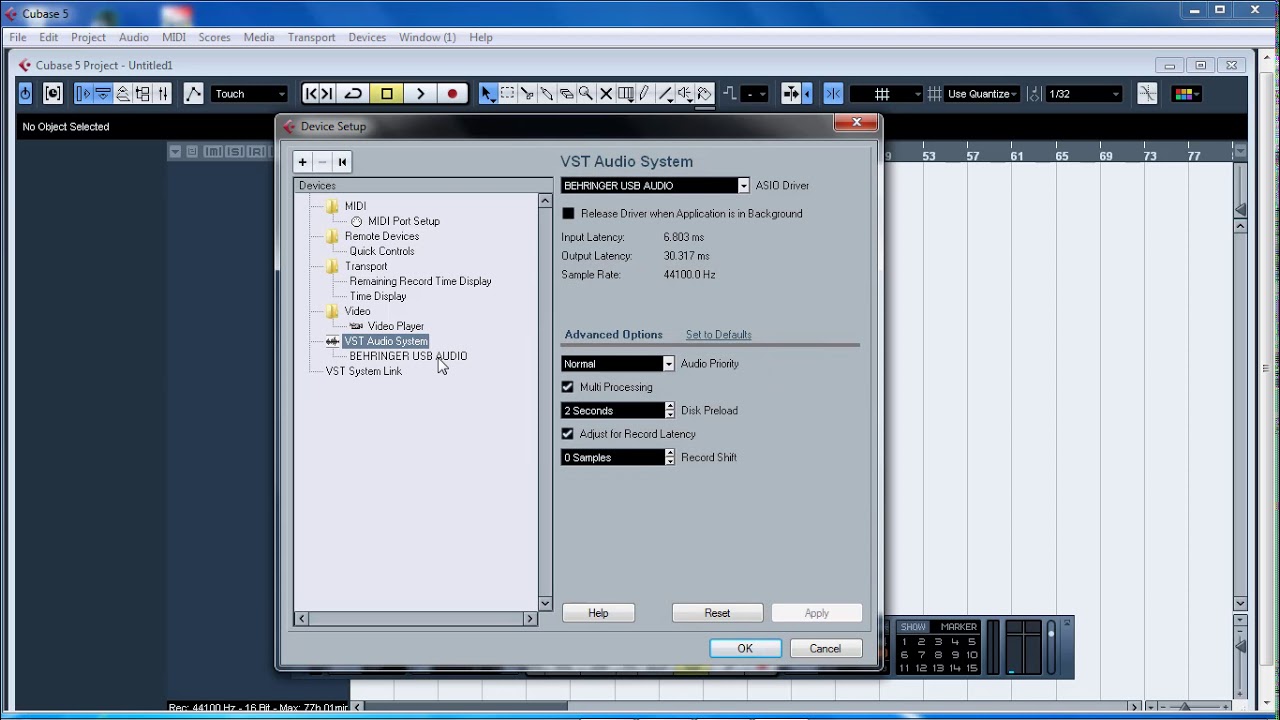This screenshot has width=1280, height=720.
Task: Click the Disk Preload stepper arrows
Action: pyautogui.click(x=670, y=410)
